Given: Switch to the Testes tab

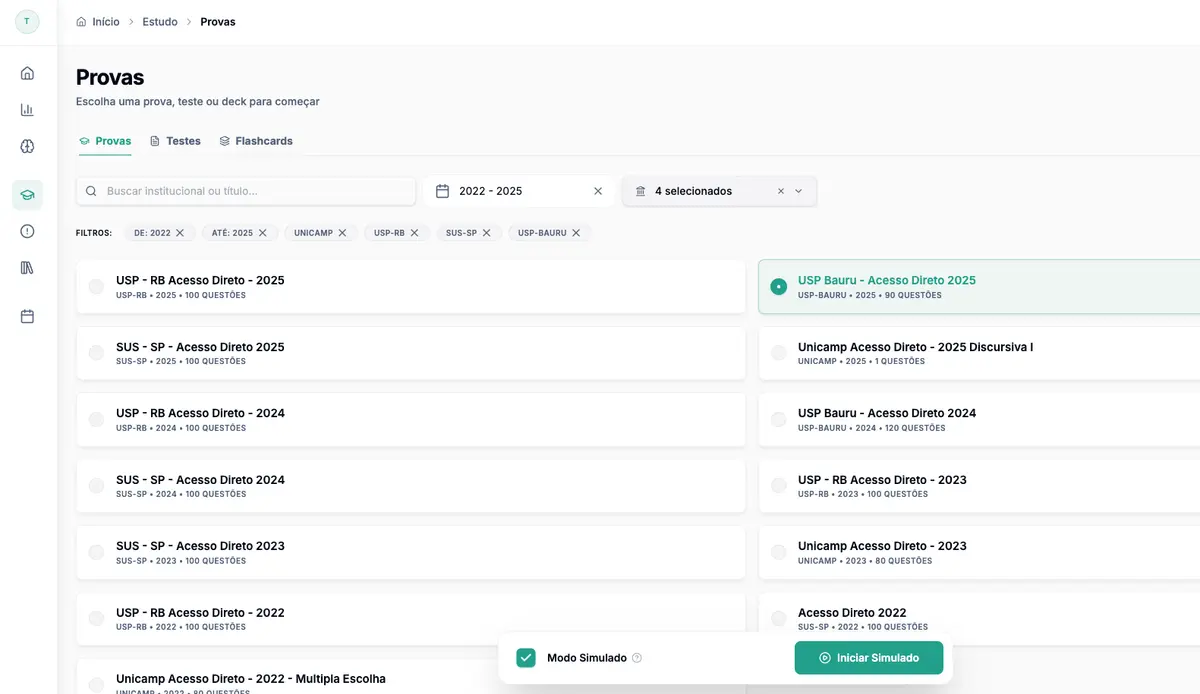Looking at the screenshot, I should click(175, 141).
